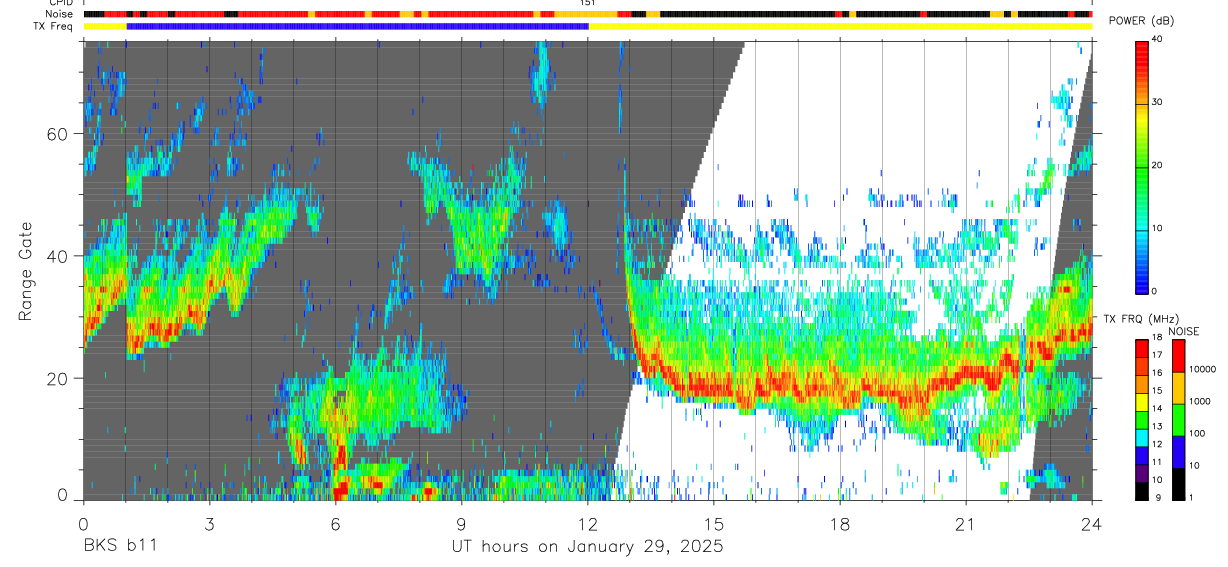Click the '18' tick on TX FRQ legend
Viewport: 1228px width, 567px height.
[x=1158, y=338]
